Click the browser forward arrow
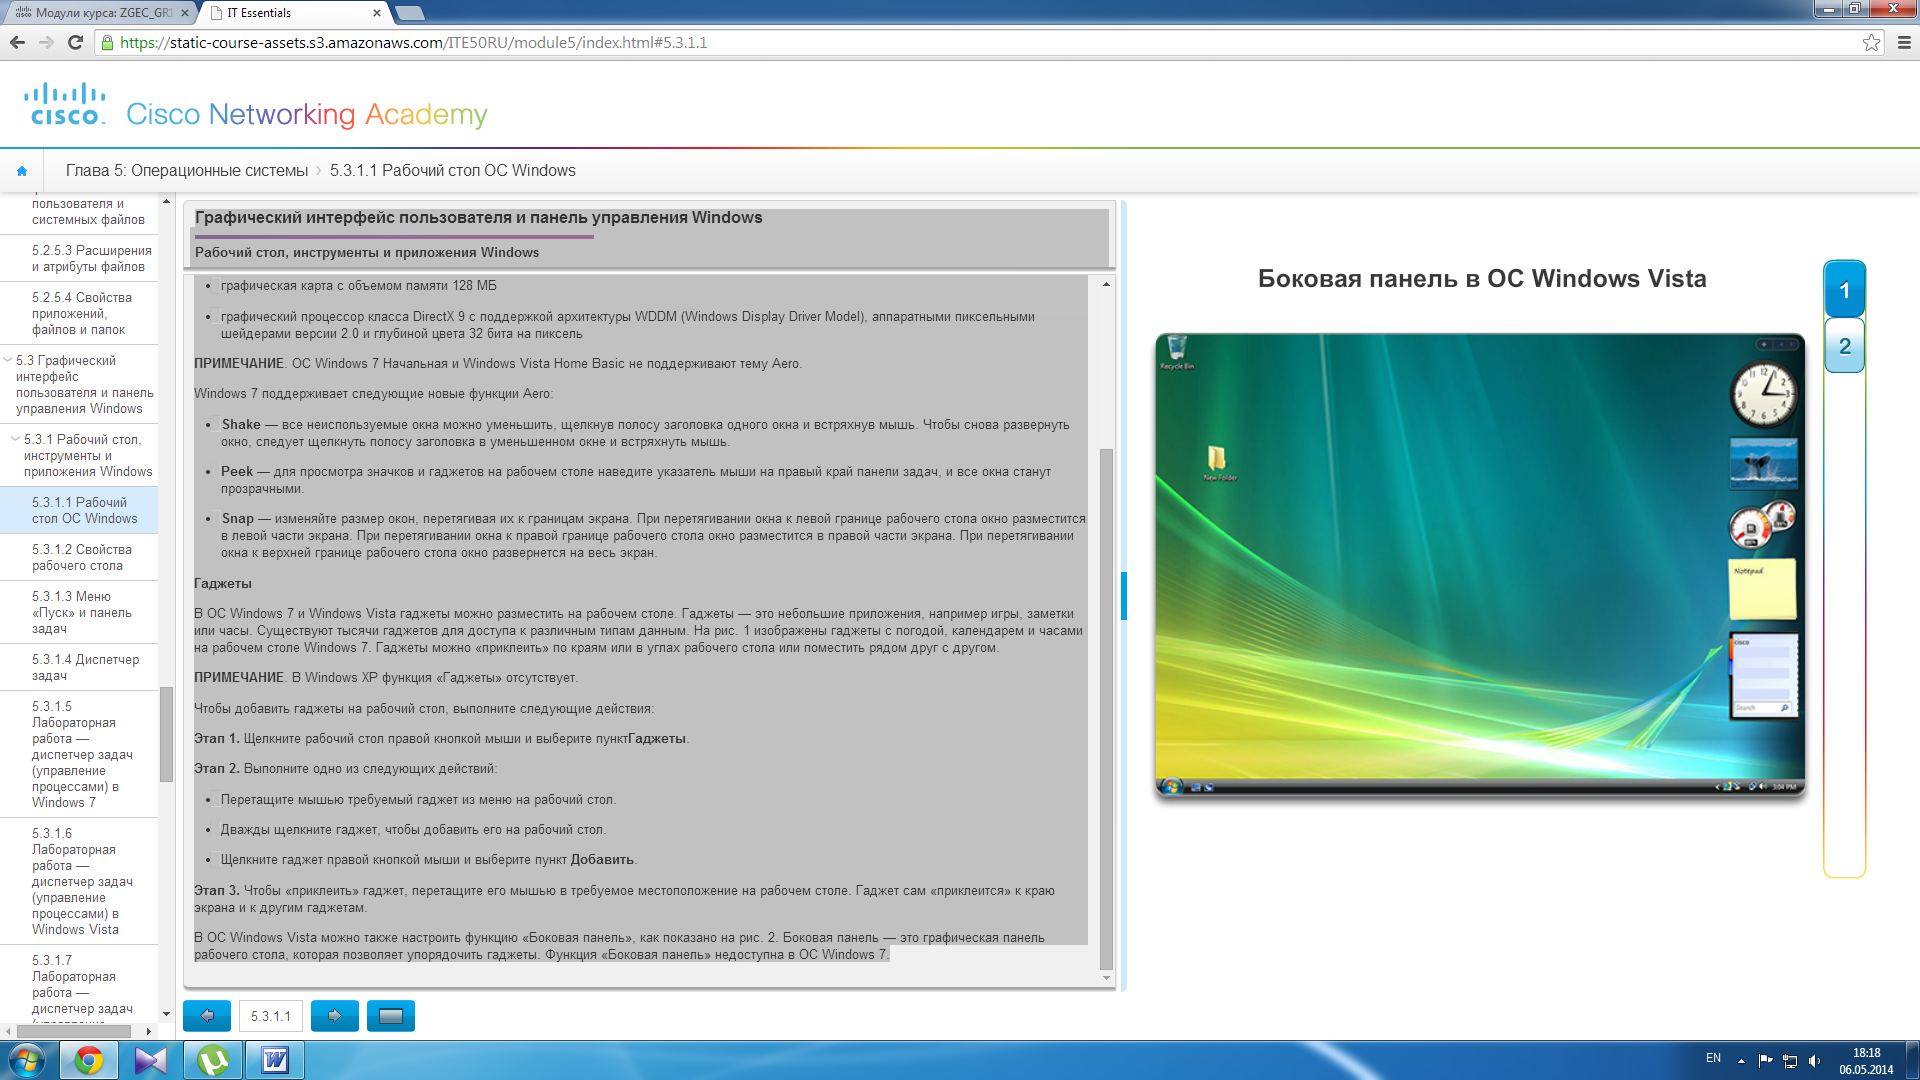 point(46,42)
